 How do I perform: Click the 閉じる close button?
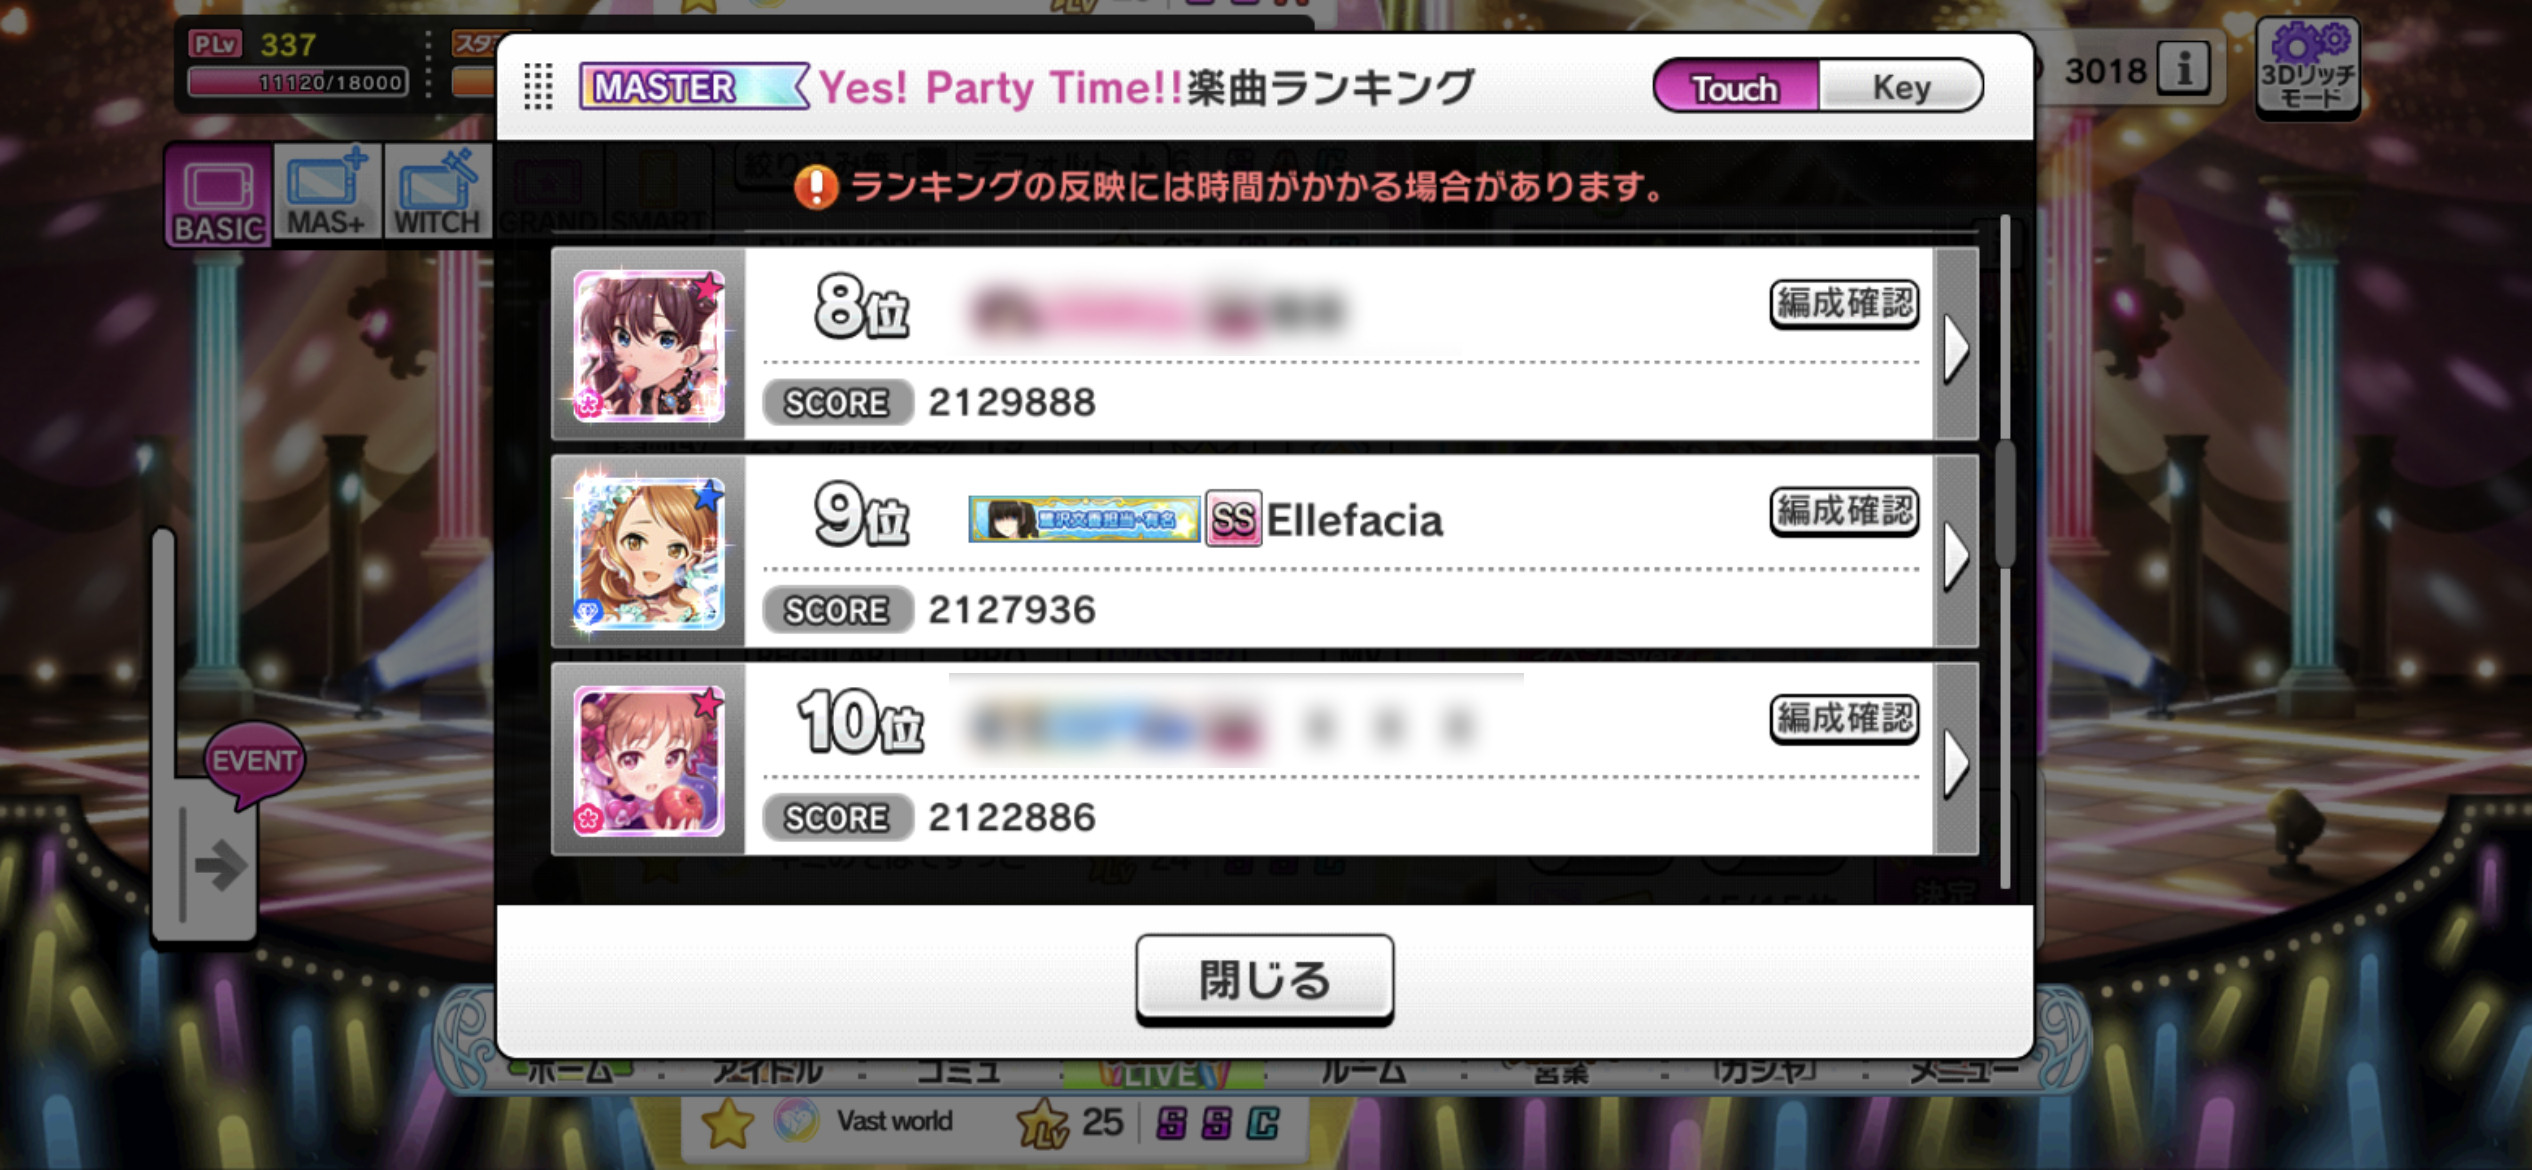point(1264,980)
